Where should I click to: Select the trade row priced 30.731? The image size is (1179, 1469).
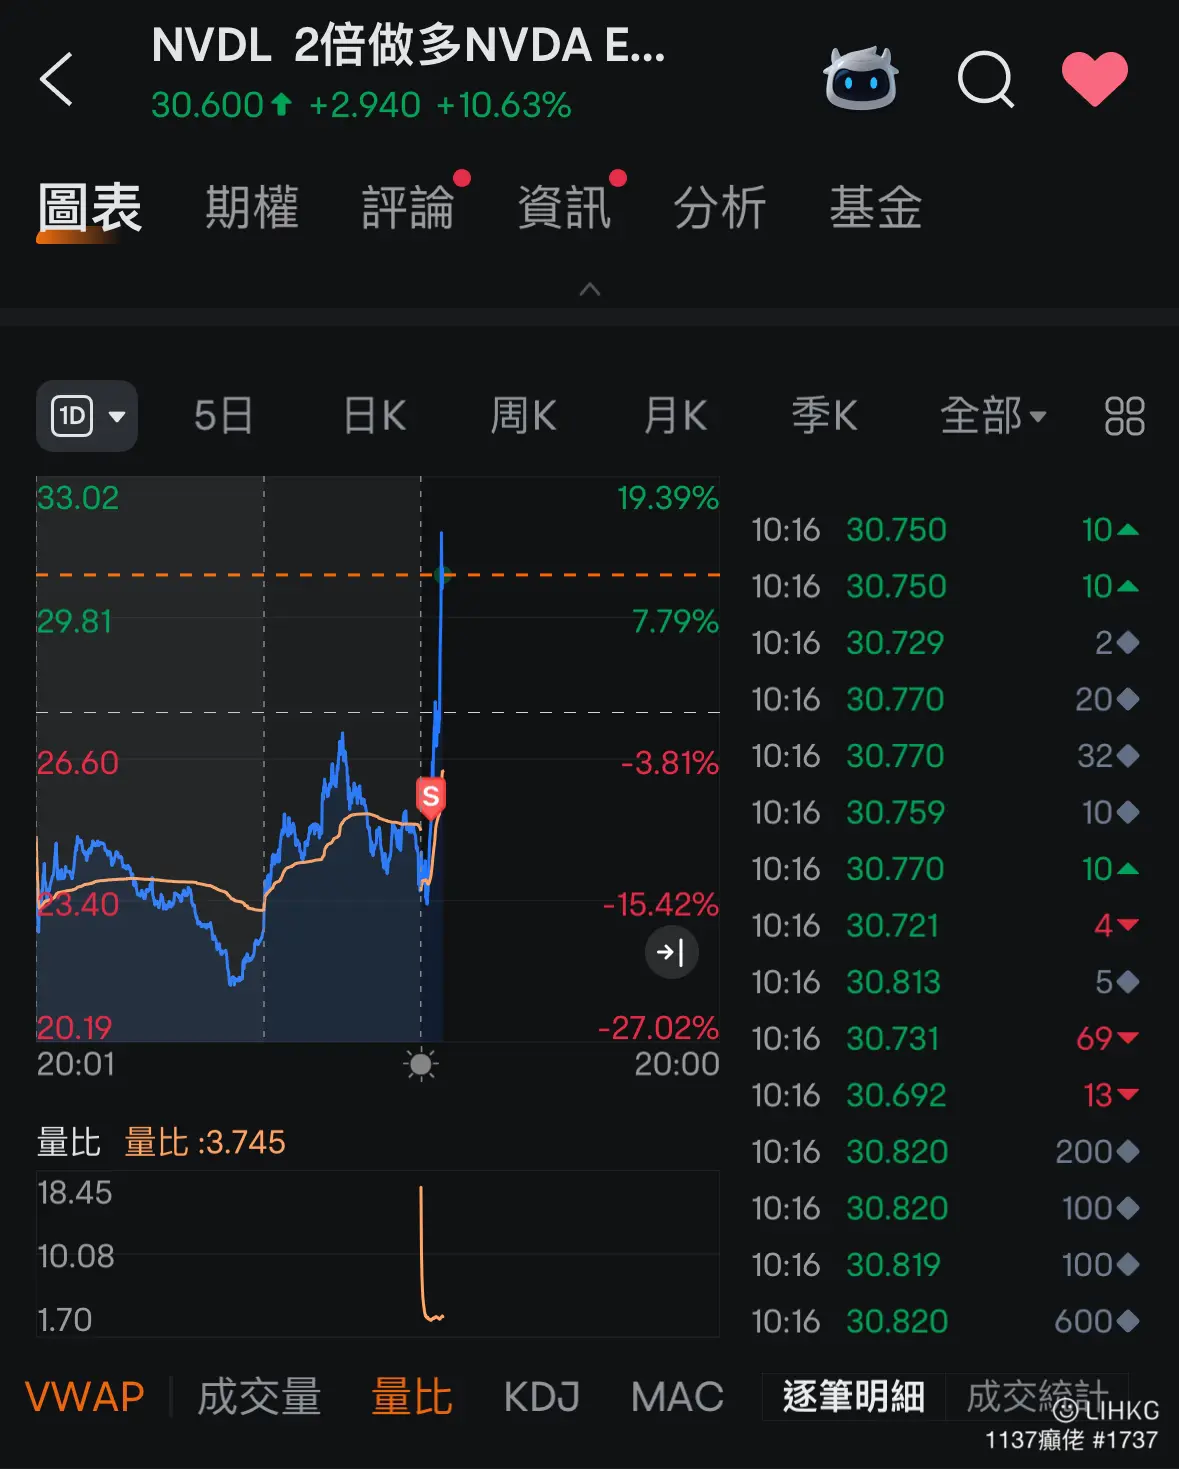(945, 1039)
